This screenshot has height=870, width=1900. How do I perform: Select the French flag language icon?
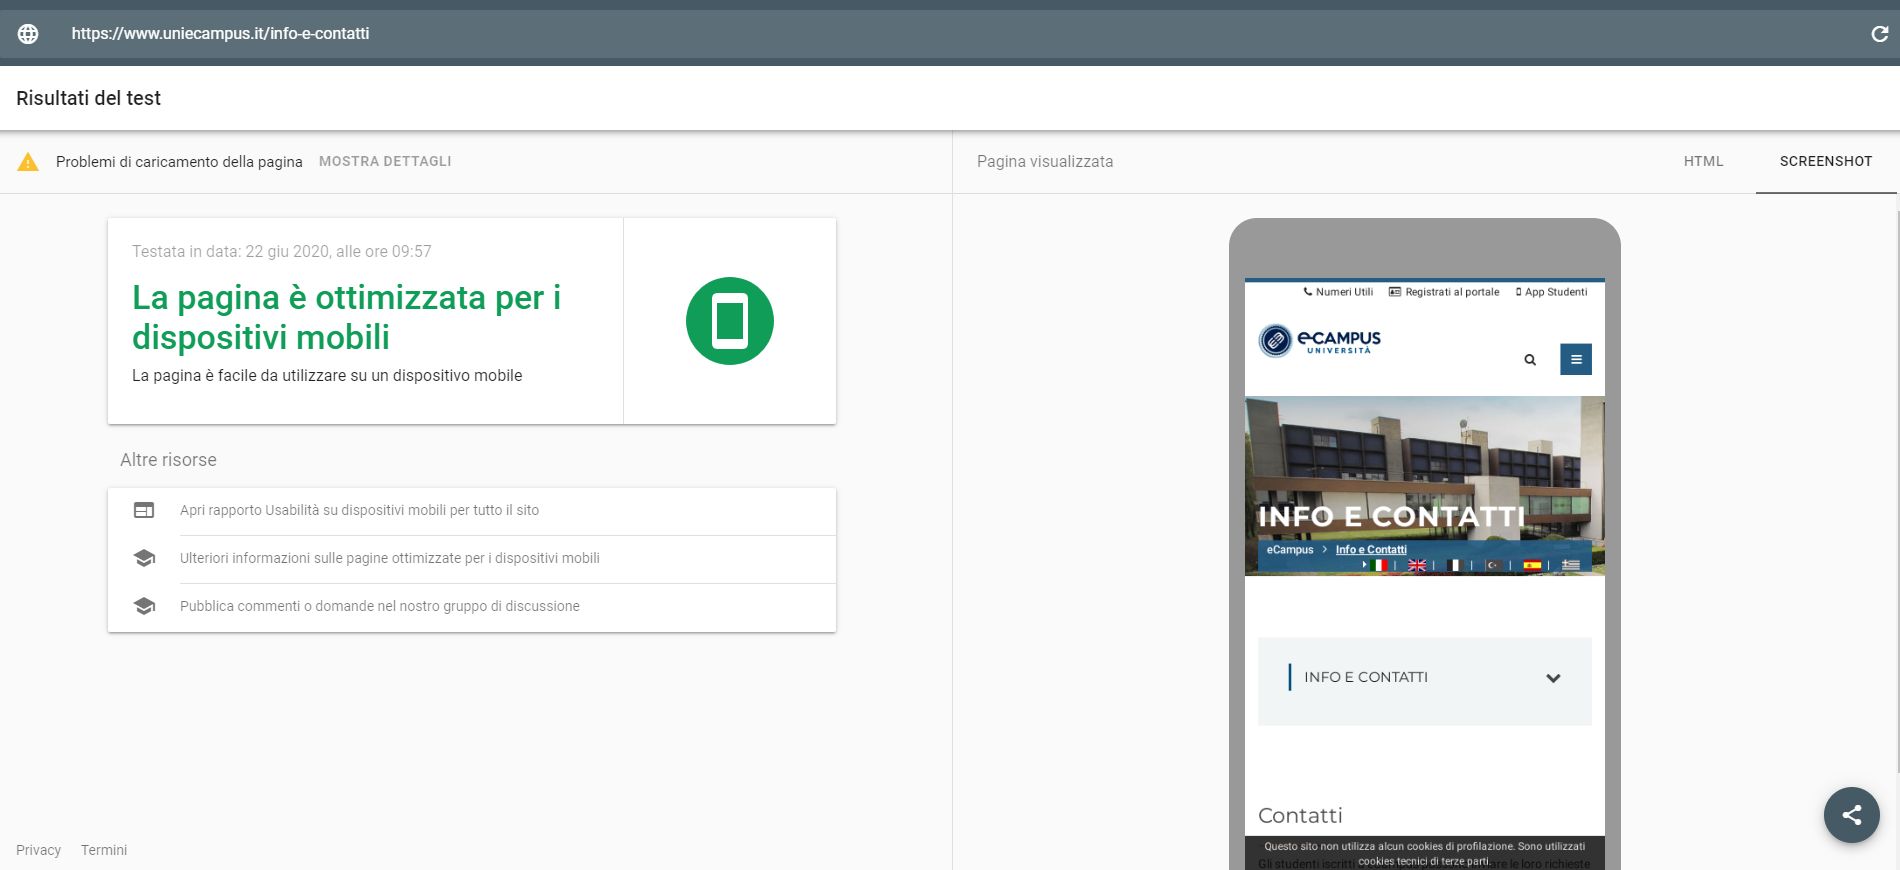(x=1455, y=565)
